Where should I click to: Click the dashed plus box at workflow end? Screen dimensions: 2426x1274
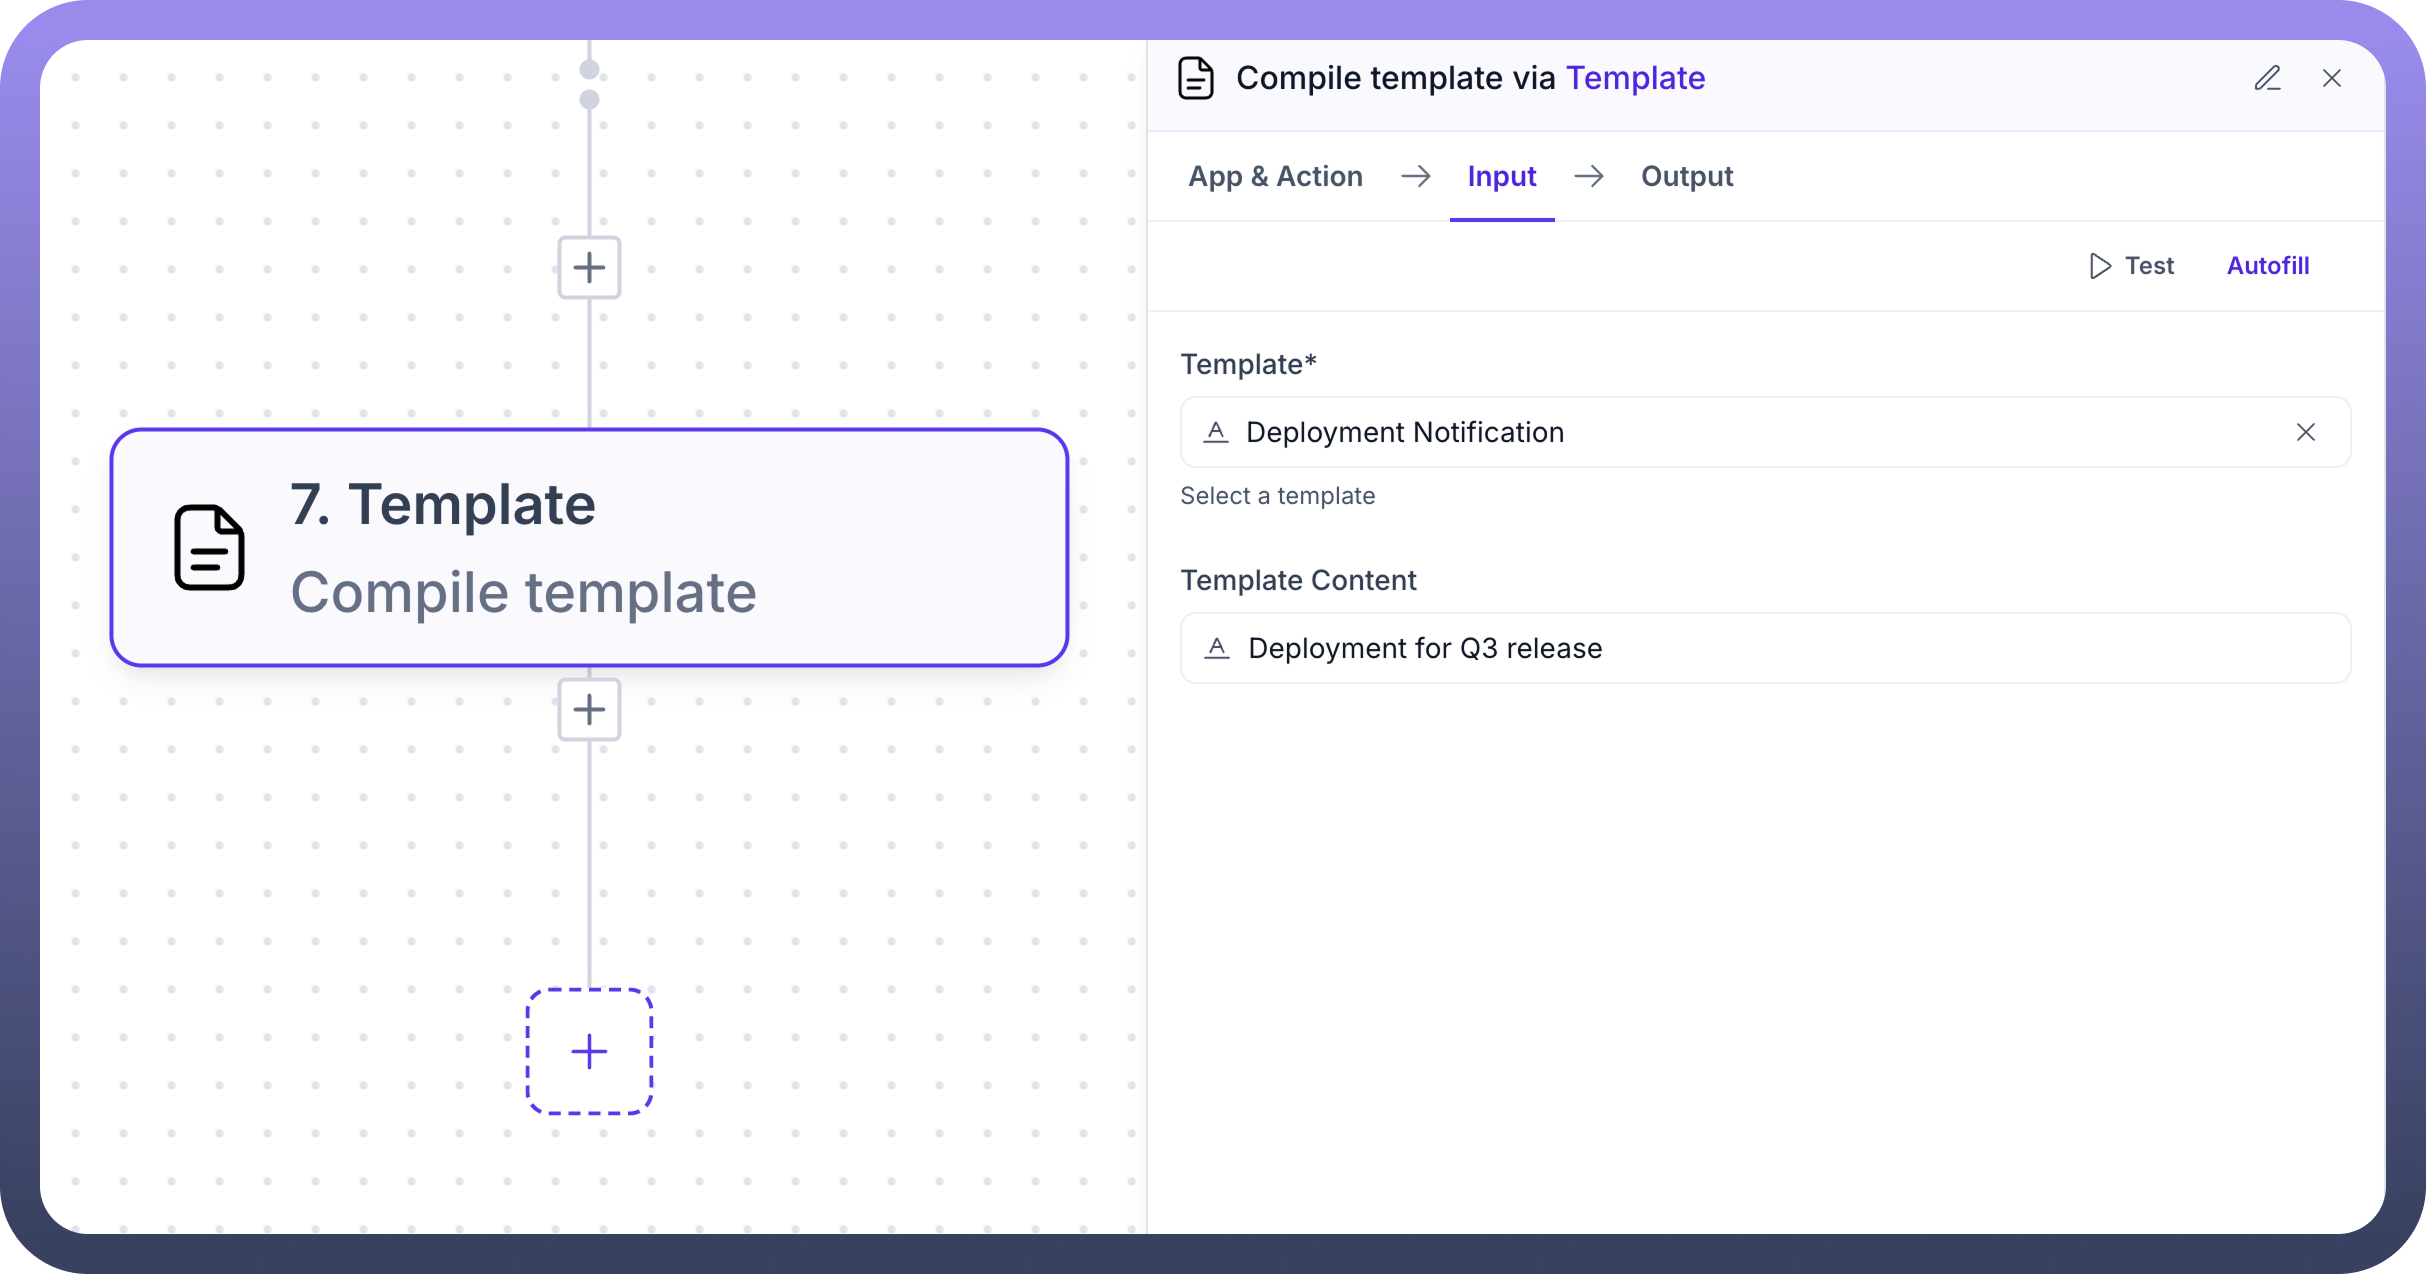[589, 1051]
